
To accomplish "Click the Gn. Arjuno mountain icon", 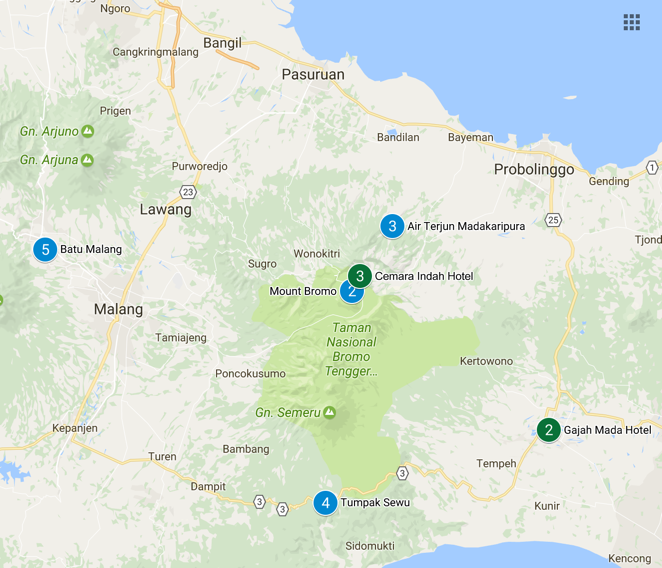I will pos(88,131).
